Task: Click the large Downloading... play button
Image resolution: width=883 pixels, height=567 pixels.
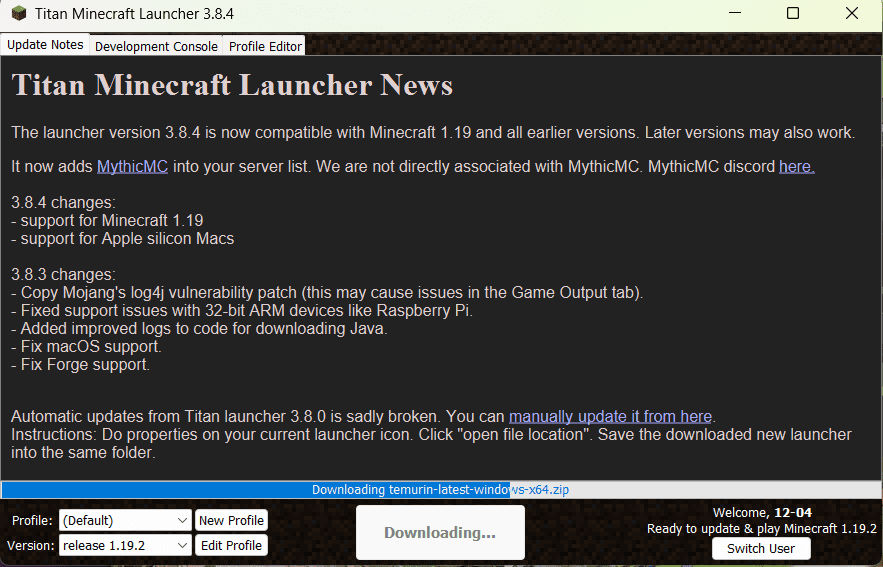Action: pyautogui.click(x=440, y=532)
